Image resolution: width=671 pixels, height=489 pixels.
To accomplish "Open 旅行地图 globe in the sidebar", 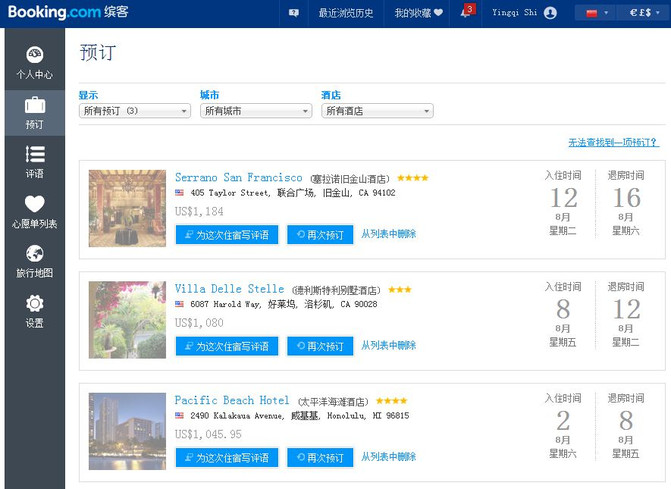I will (x=35, y=261).
